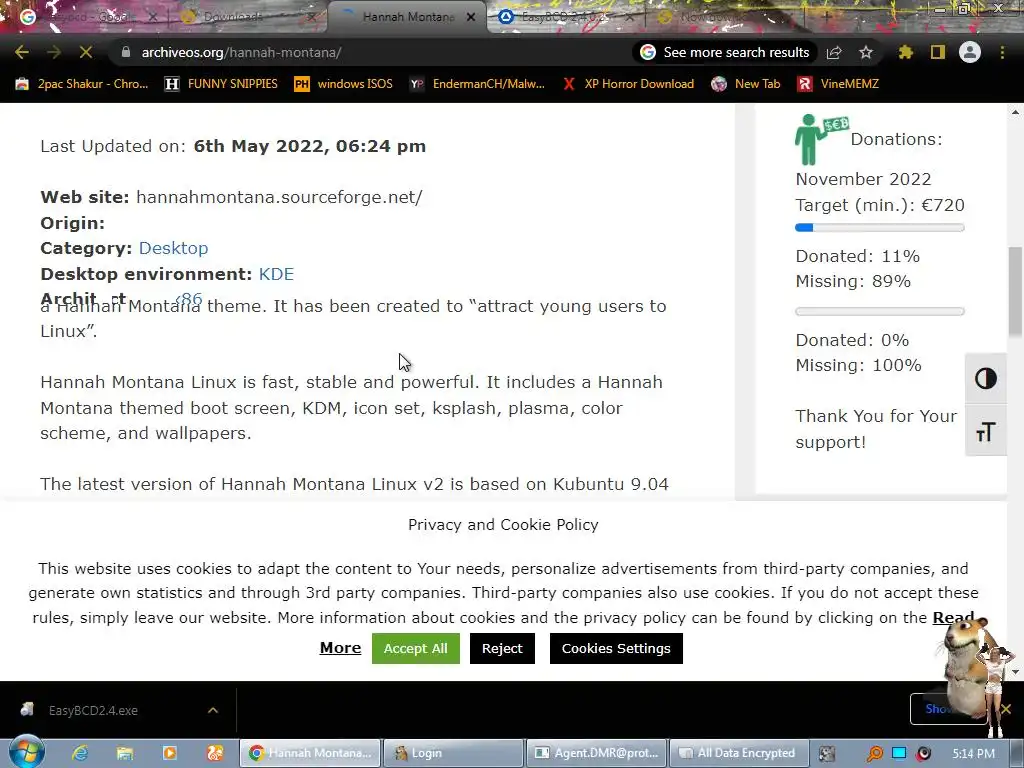Click the network tray icon beside All Data Encrypted
This screenshot has width=1024, height=768.
coord(827,754)
